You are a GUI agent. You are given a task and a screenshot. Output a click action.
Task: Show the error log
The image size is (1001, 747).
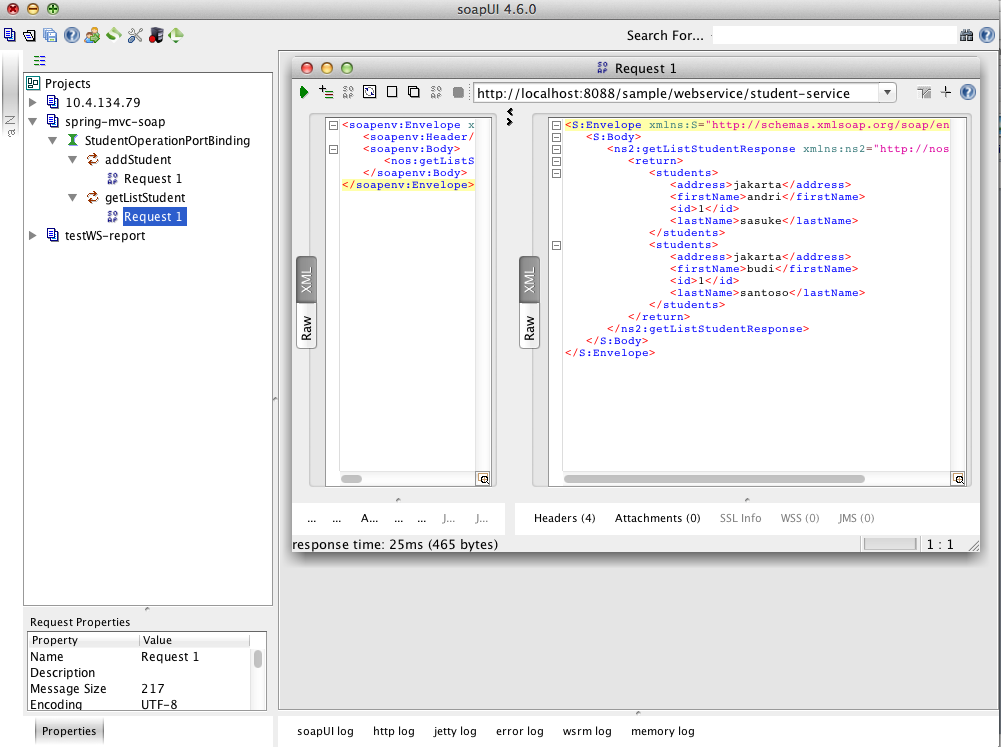[x=520, y=731]
